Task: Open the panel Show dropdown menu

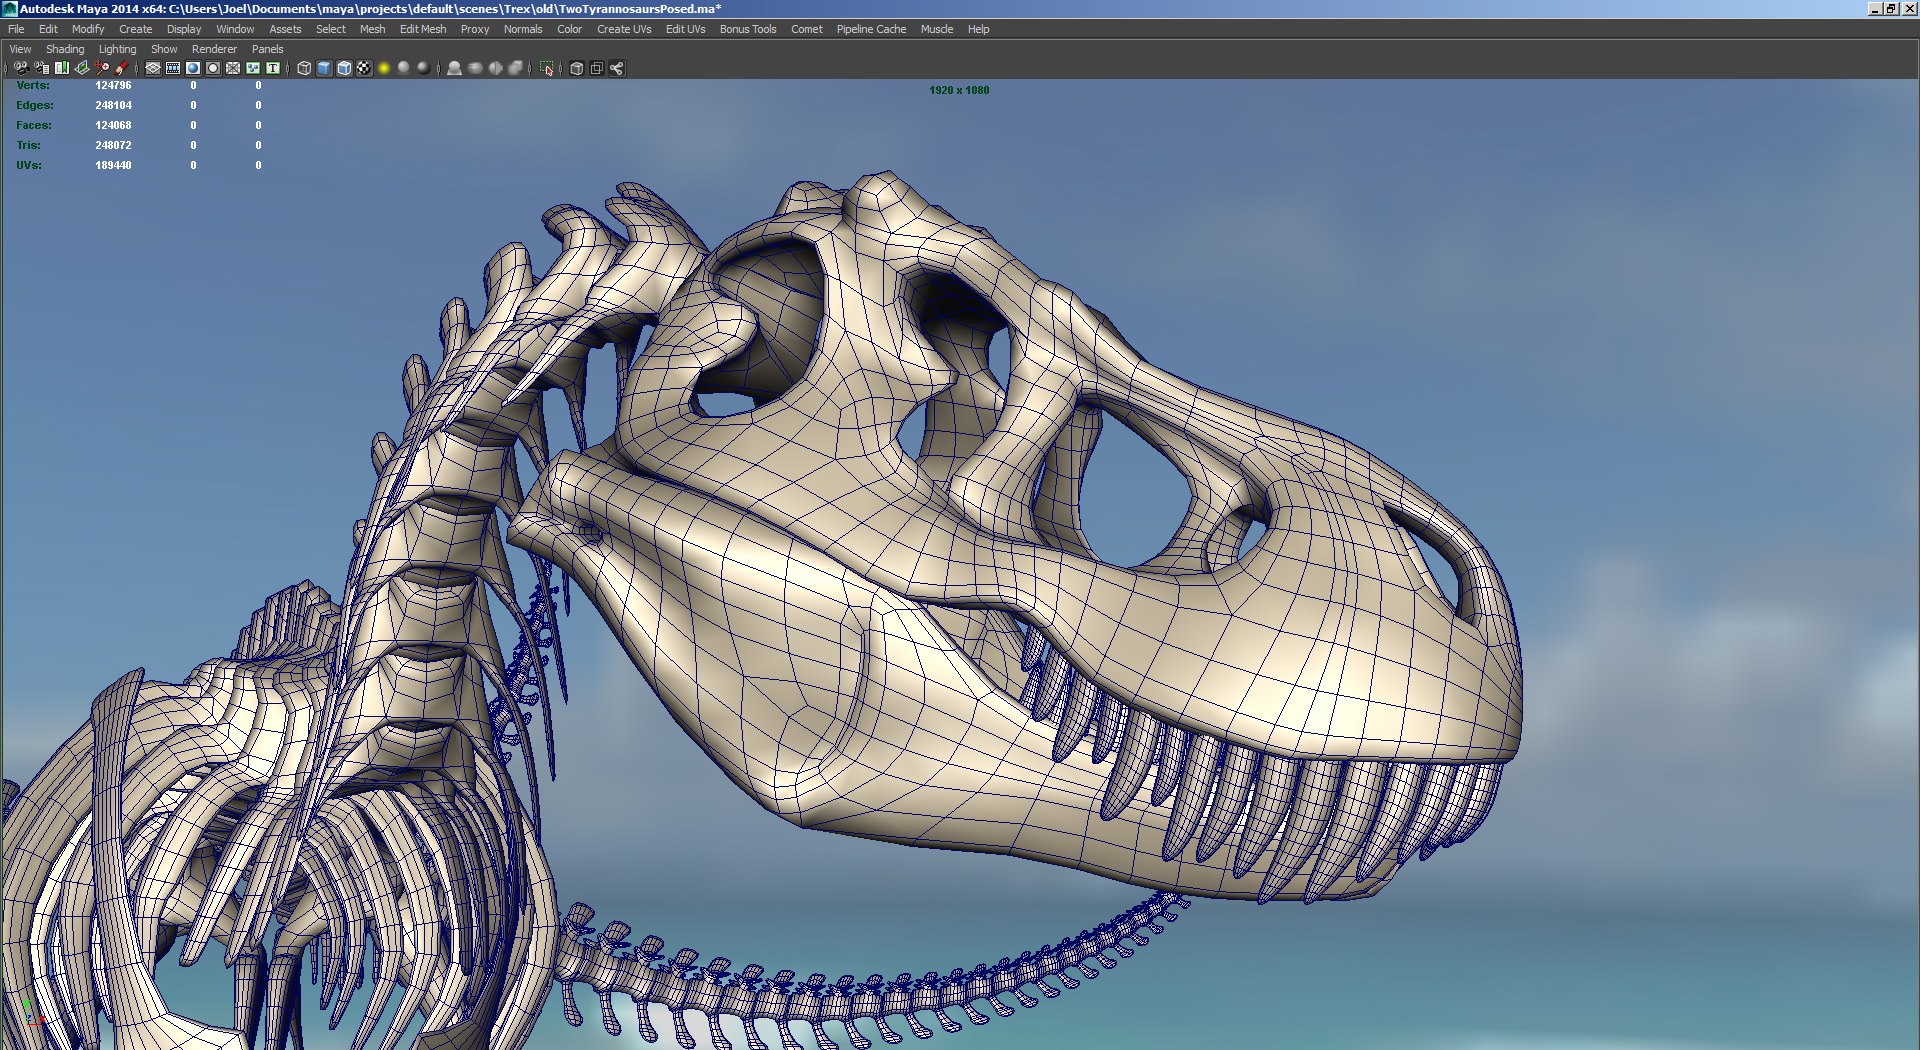Action: pos(164,49)
